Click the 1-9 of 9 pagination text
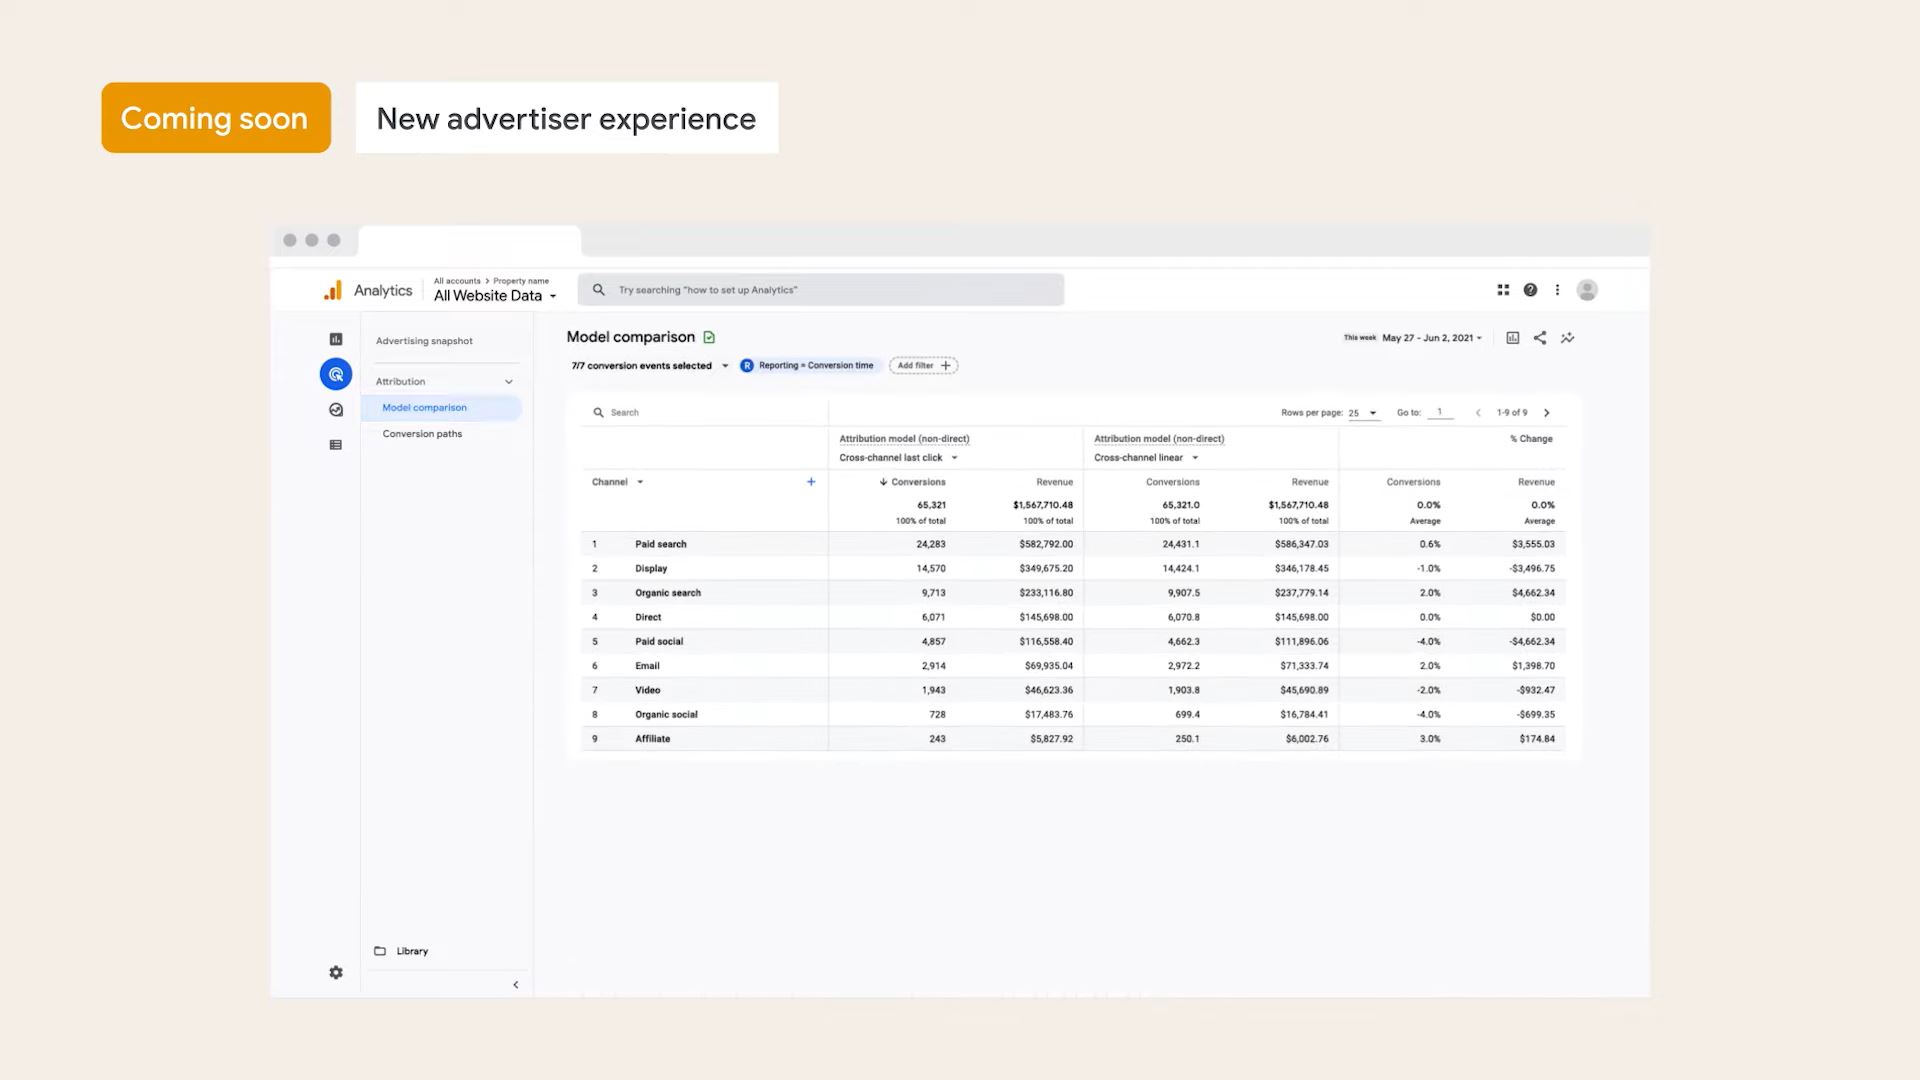Viewport: 1920px width, 1080px height. (x=1512, y=413)
